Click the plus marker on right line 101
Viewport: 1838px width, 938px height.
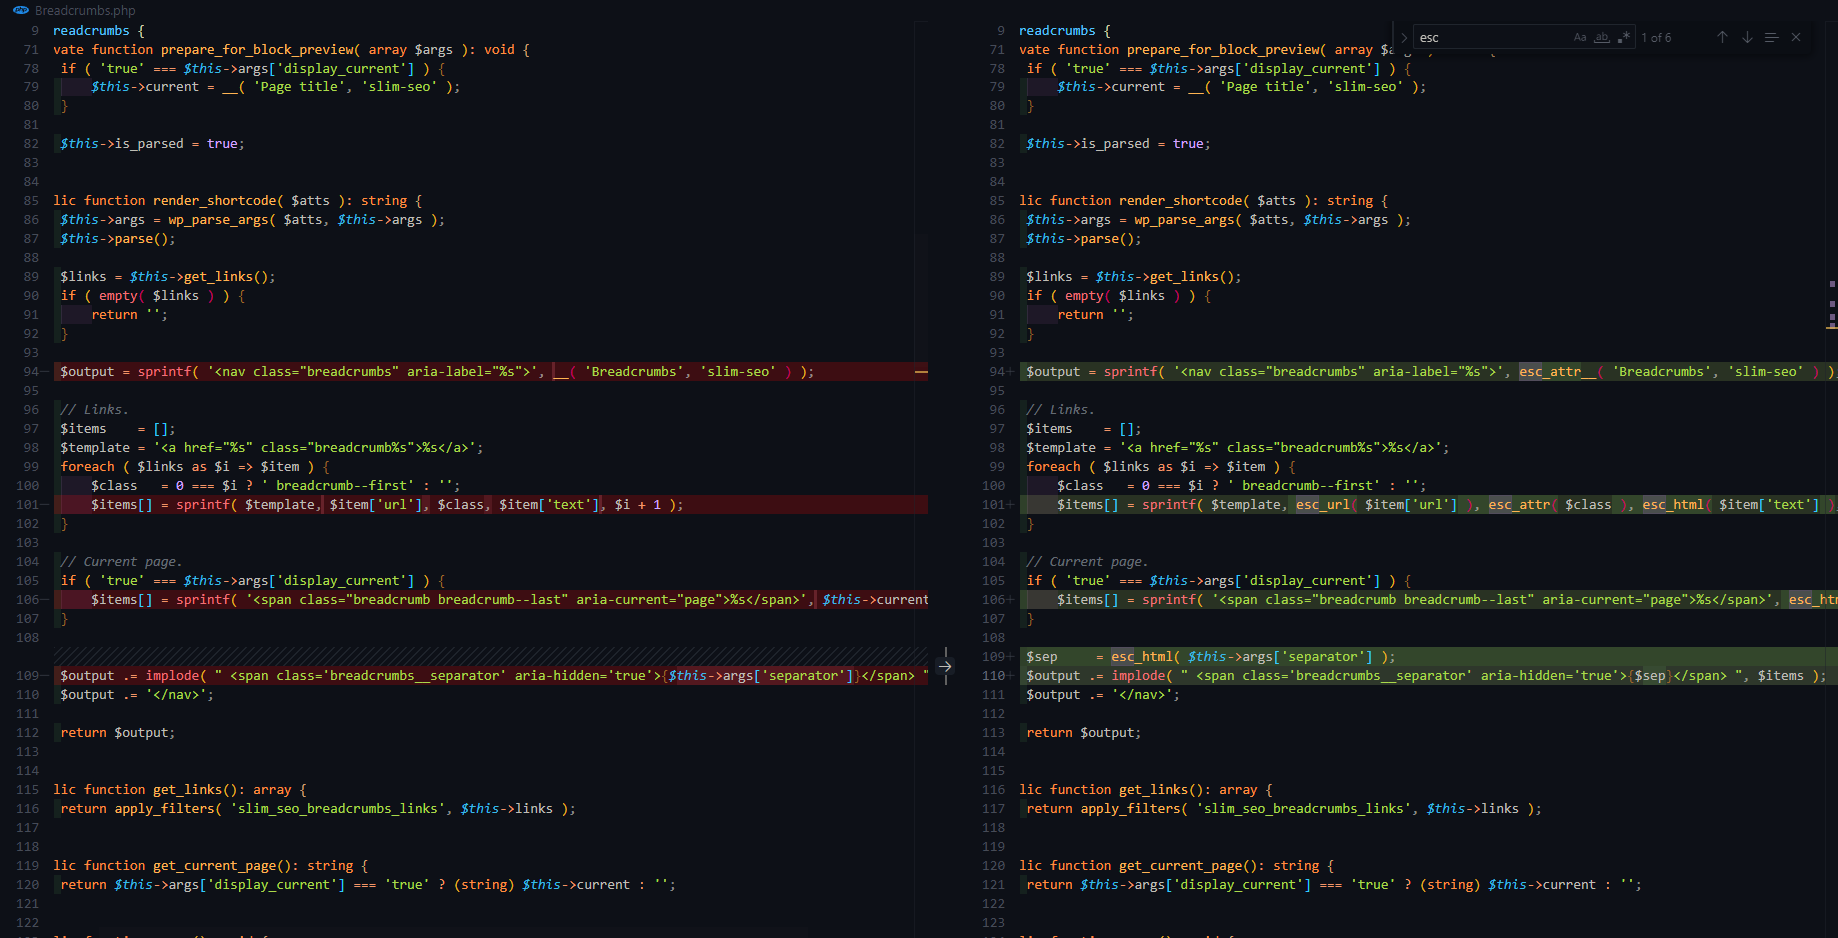[x=1011, y=505]
